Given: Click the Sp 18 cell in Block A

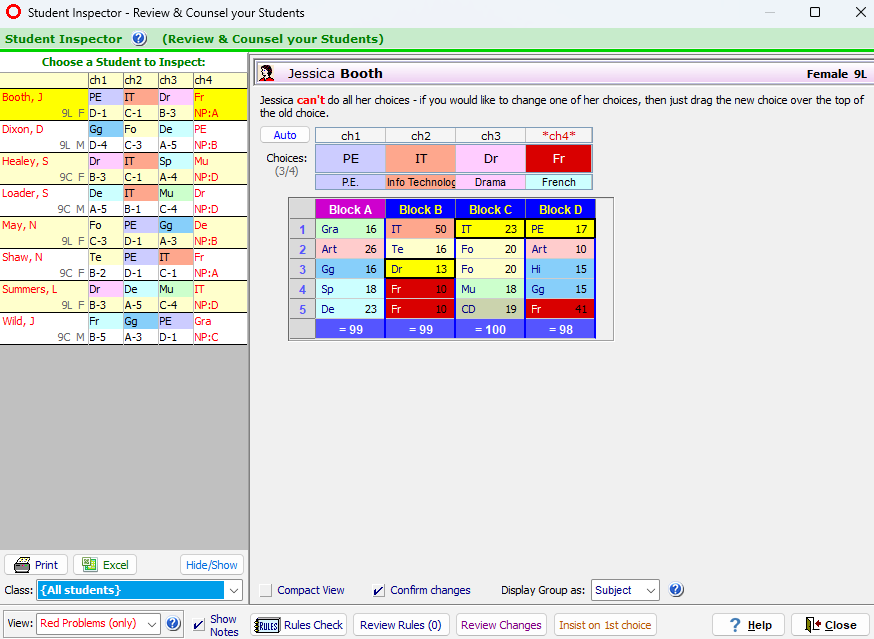Looking at the screenshot, I should click(x=350, y=289).
